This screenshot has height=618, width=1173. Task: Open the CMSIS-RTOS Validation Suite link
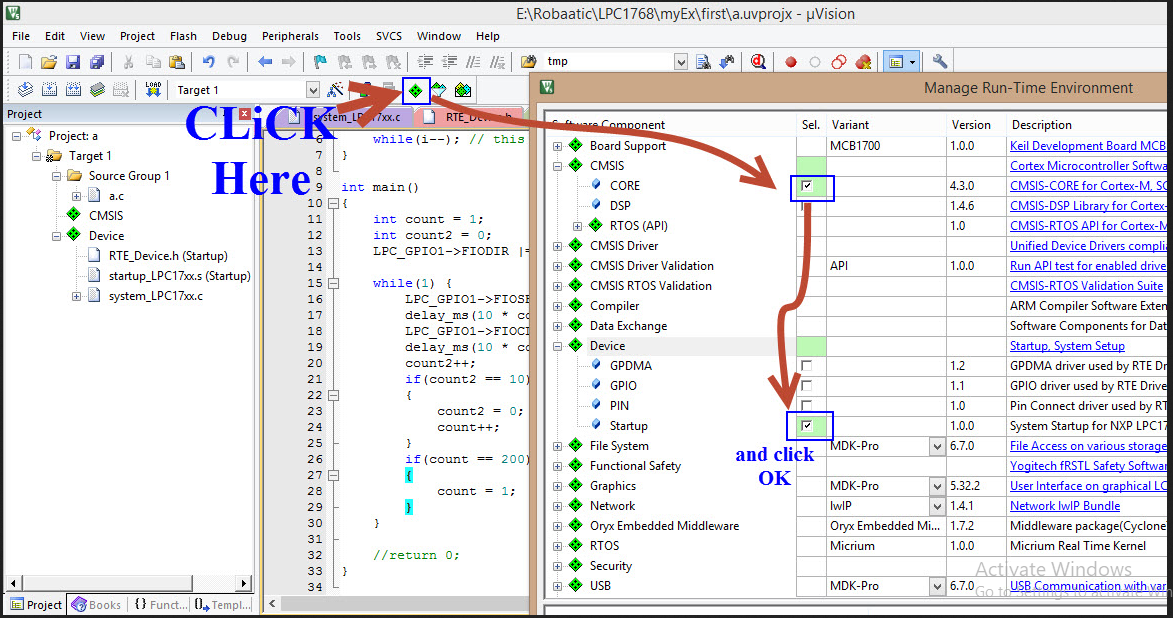1086,286
